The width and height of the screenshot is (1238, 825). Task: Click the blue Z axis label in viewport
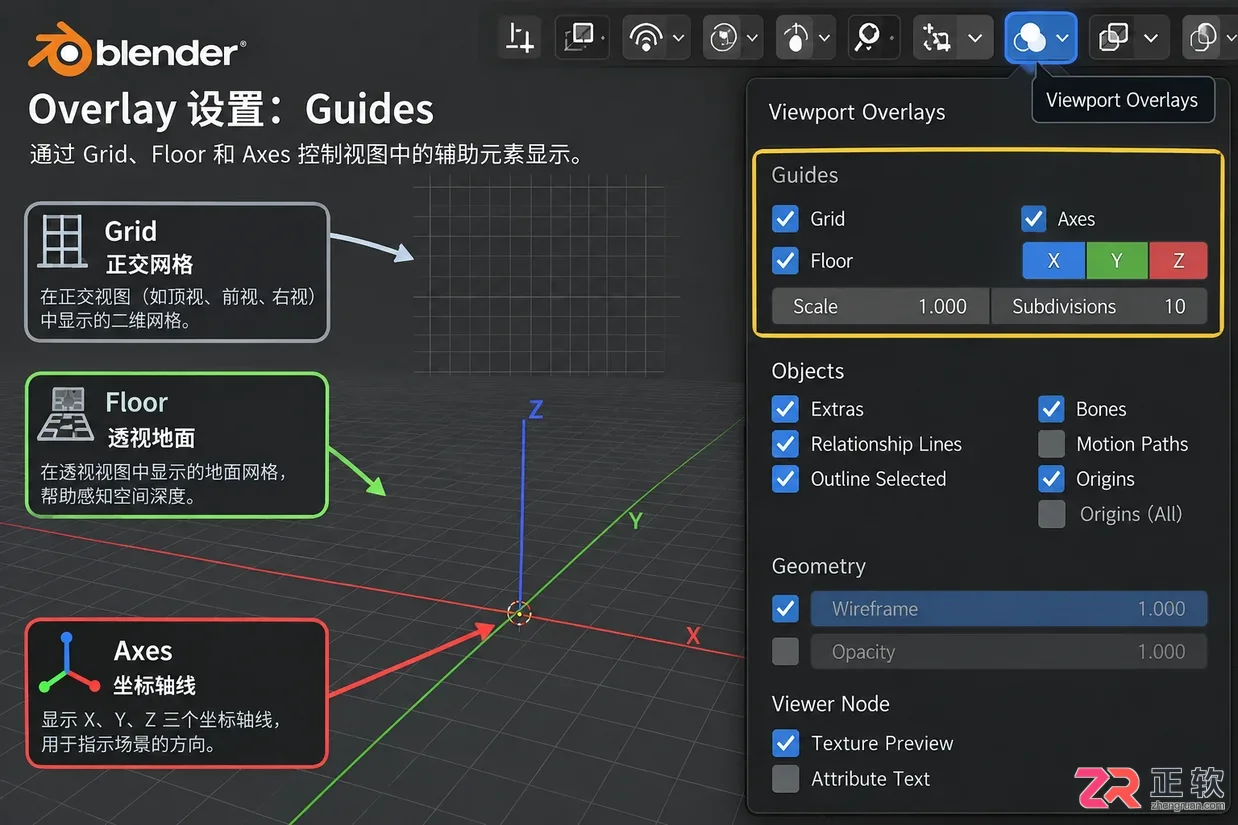click(536, 409)
